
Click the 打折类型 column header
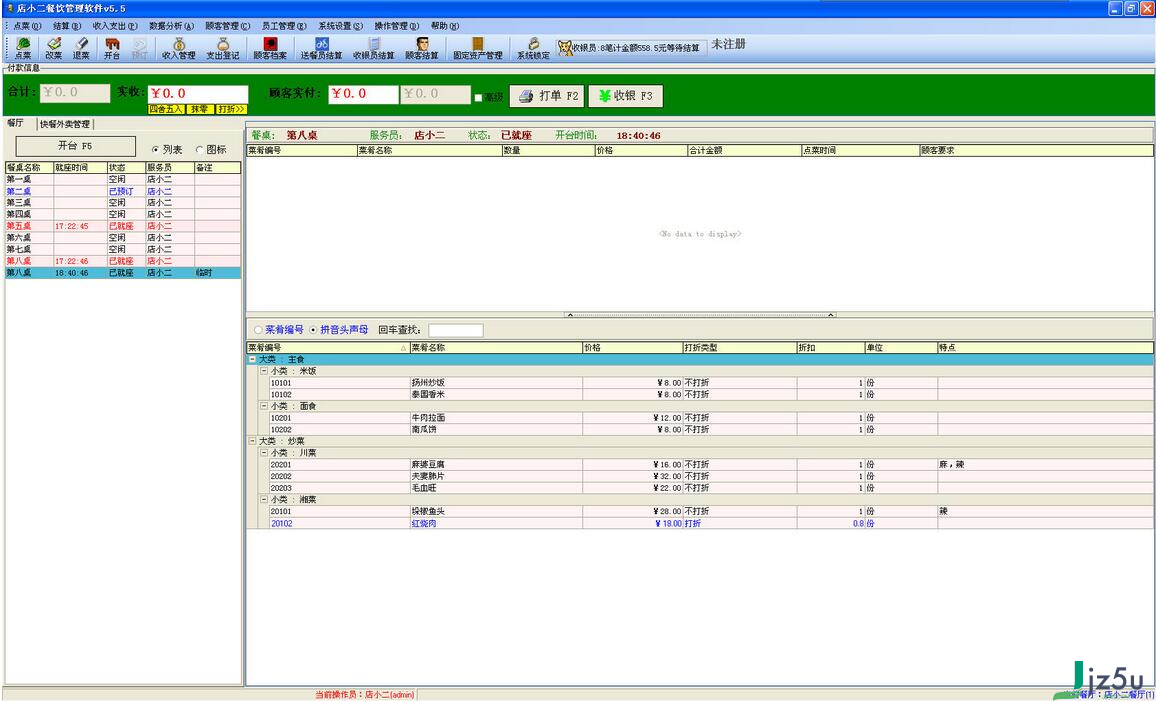click(739, 347)
